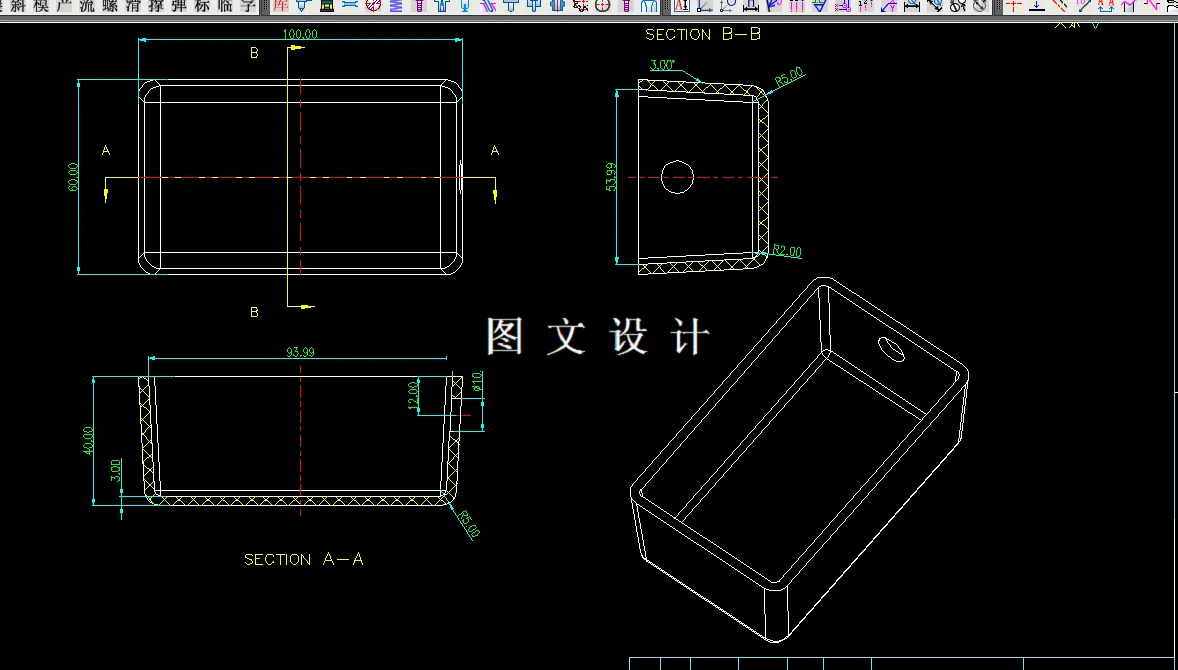Select the XY coordinate label icon

(889, 5)
